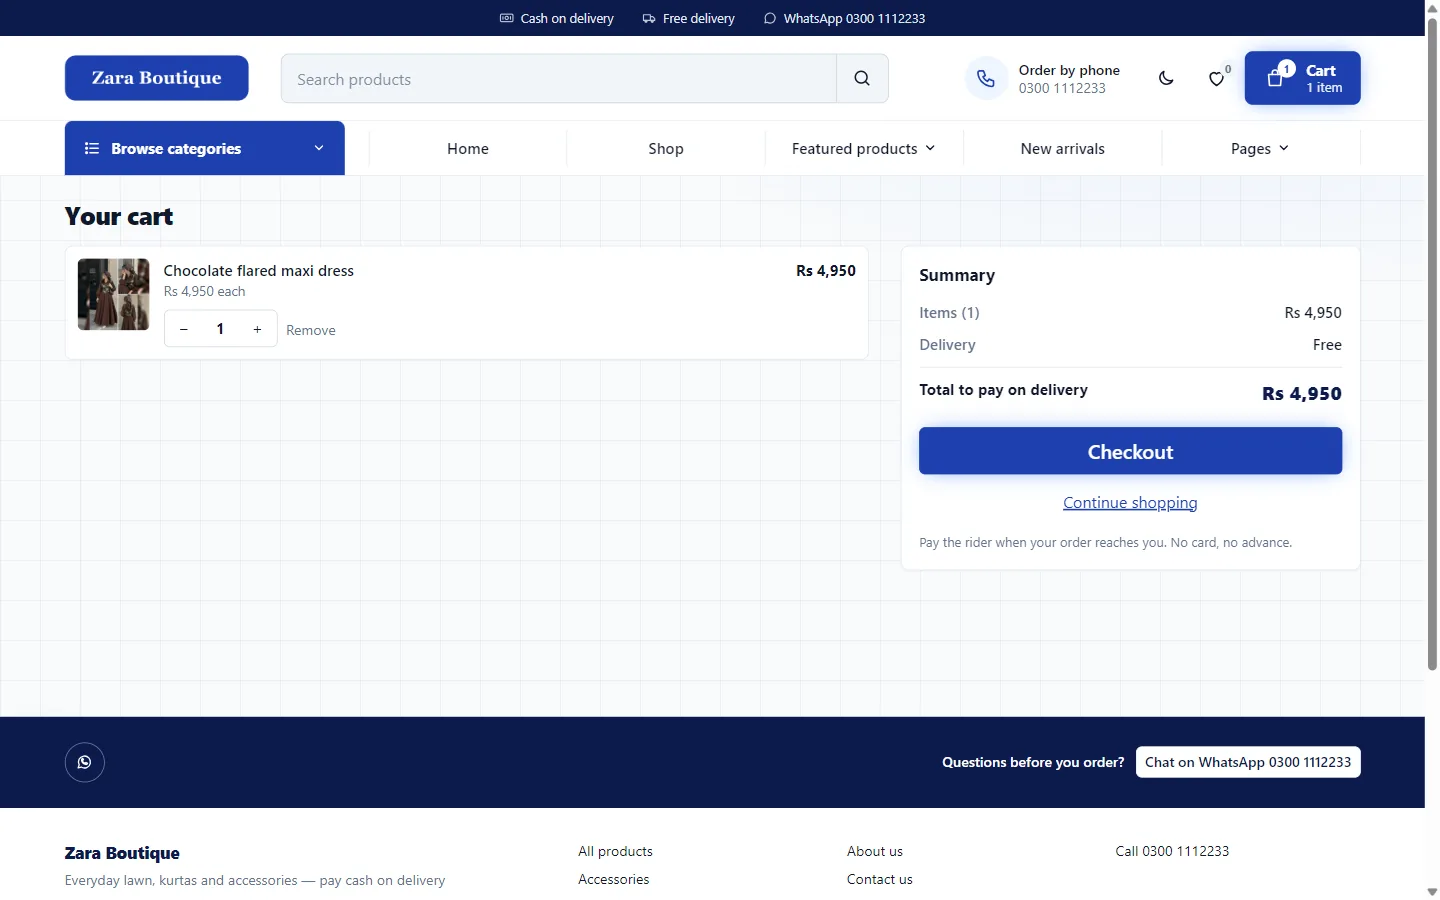1440x900 pixels.
Task: Open the Cart button with bag icon
Action: click(x=1302, y=78)
